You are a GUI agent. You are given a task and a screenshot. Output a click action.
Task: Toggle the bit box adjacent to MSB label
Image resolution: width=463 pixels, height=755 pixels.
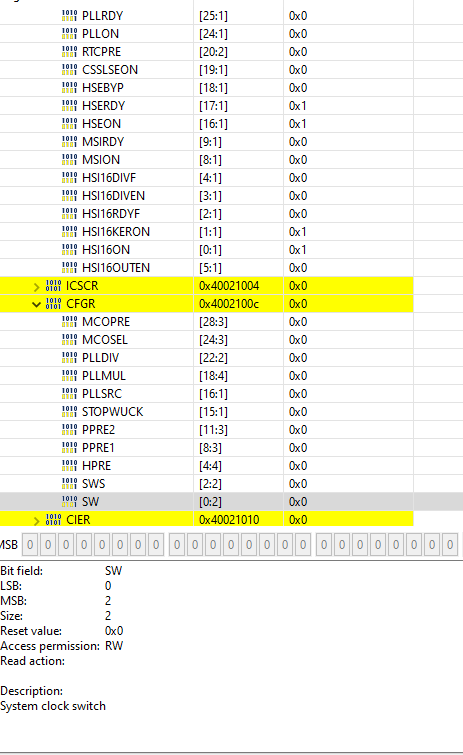tap(30, 545)
